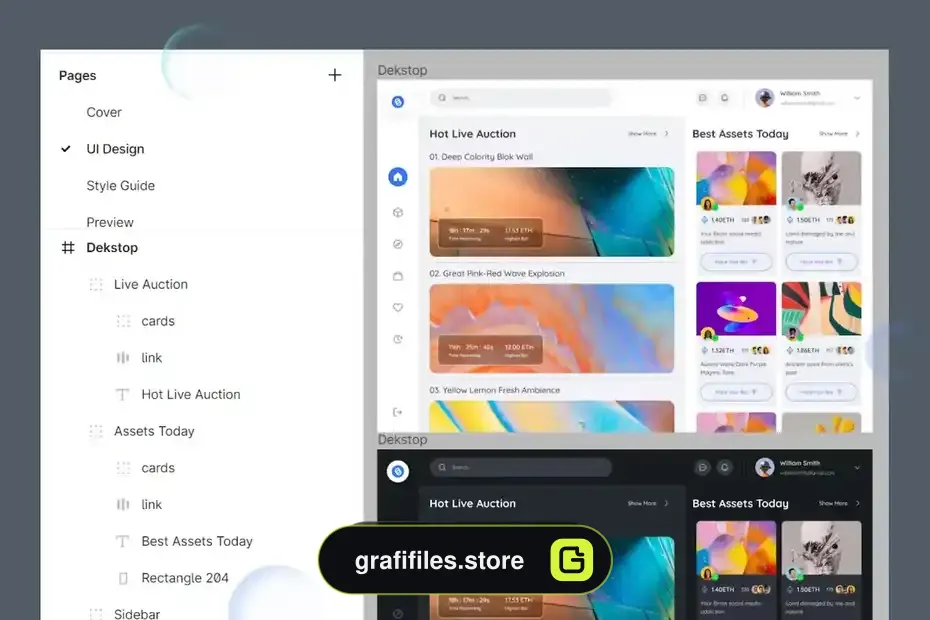Screen dimensions: 930x620
Task: Click the history clock icon in the light-theme sidebar
Action: point(398,339)
